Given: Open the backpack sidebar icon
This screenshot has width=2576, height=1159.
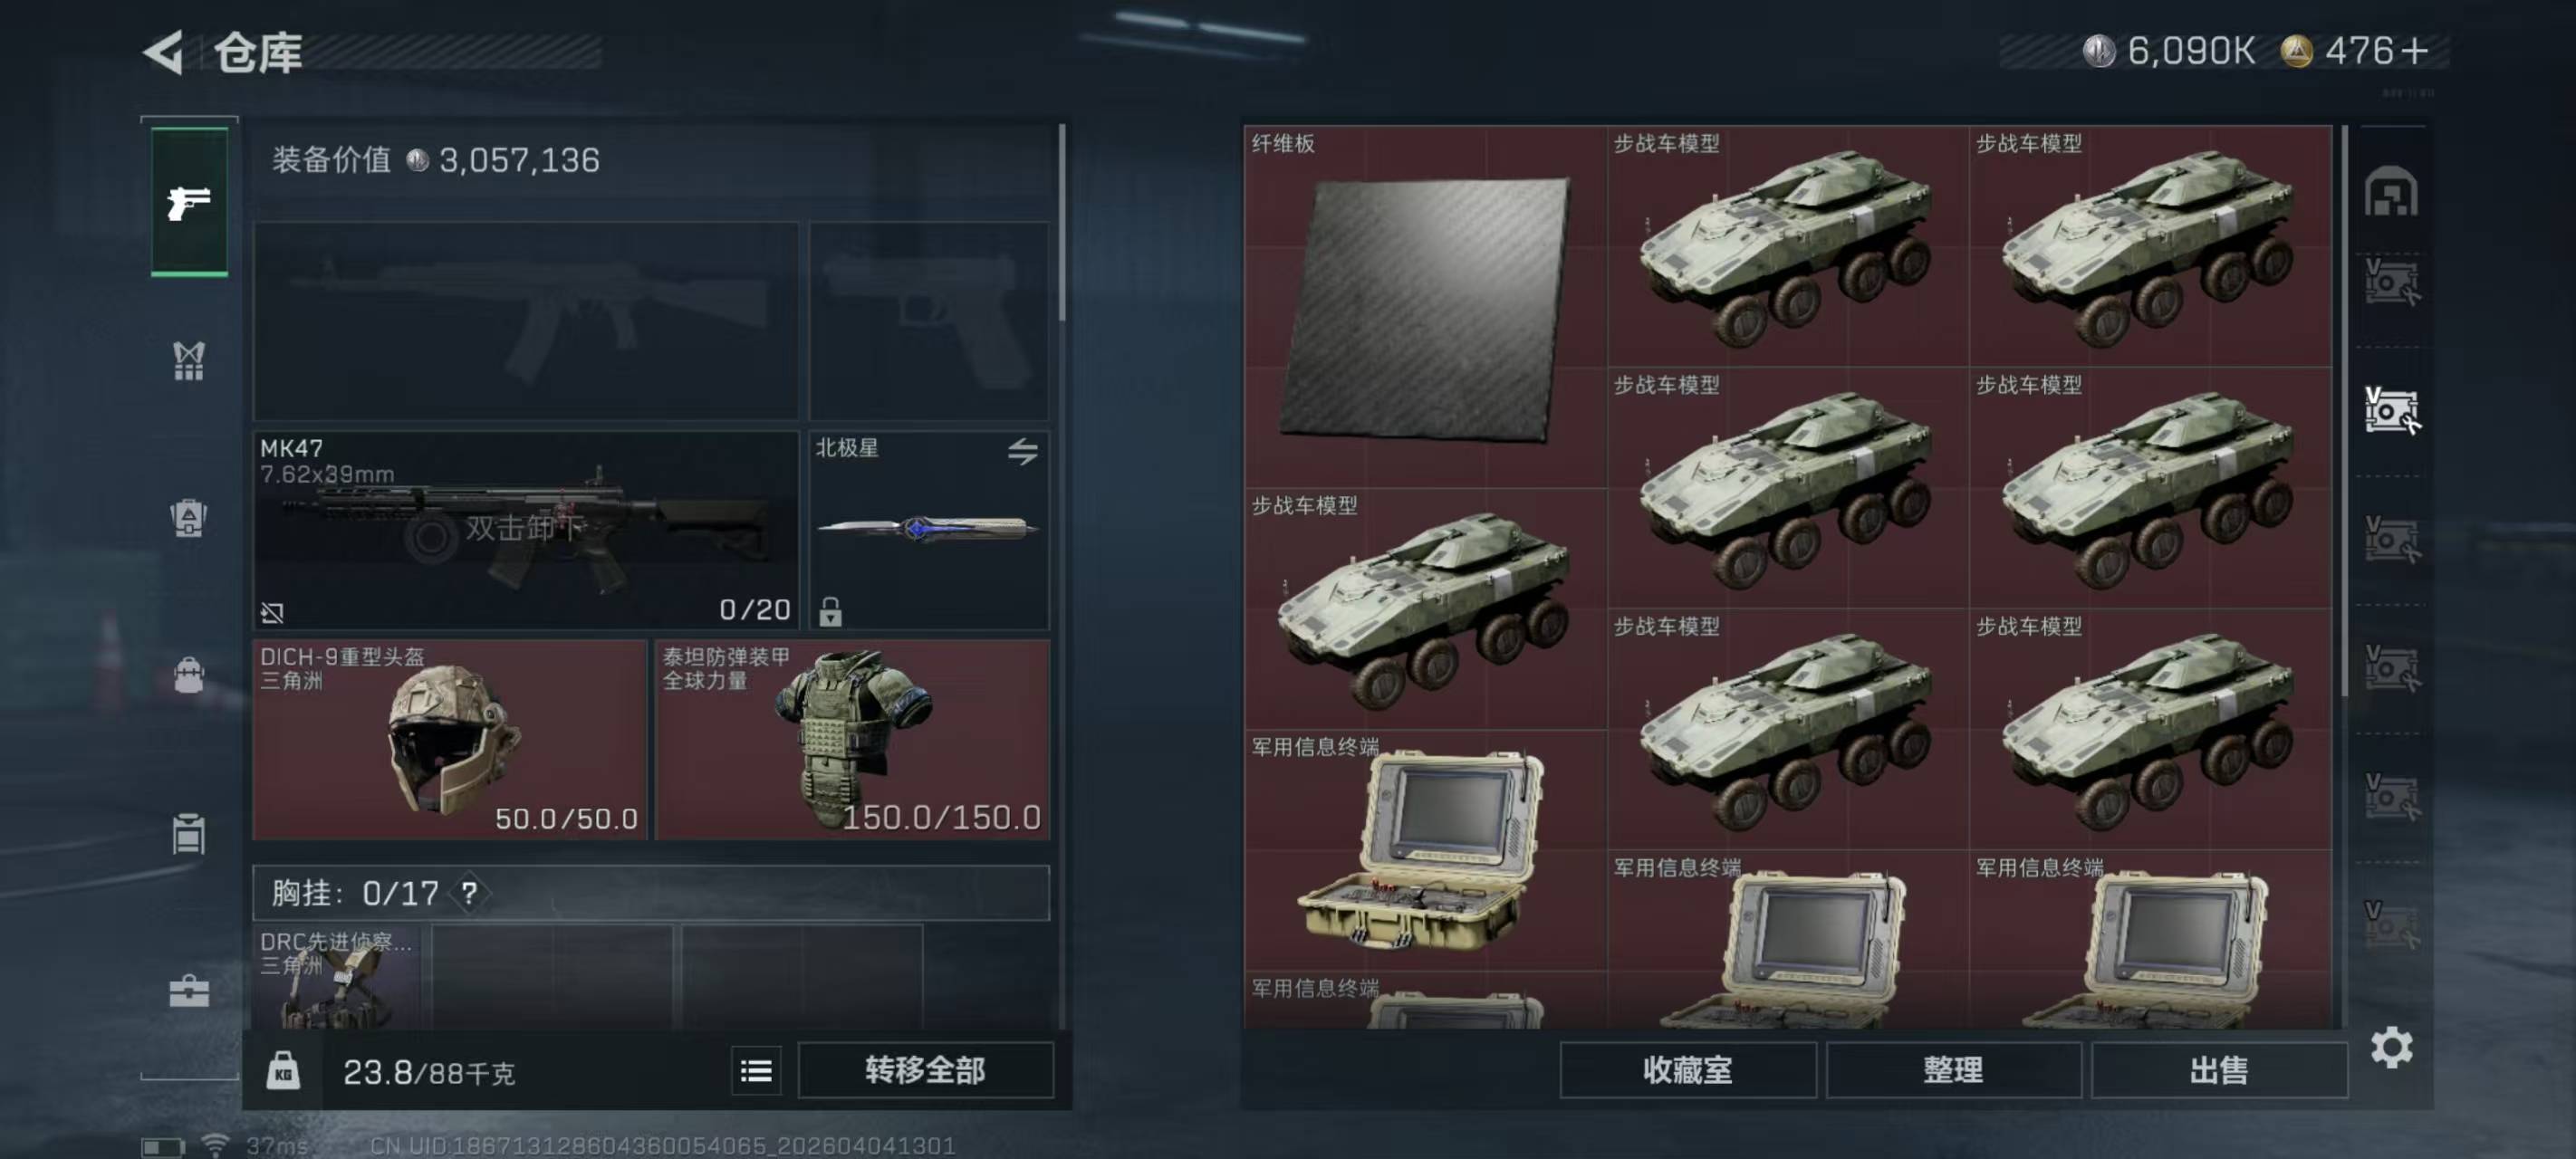Looking at the screenshot, I should coord(189,675).
